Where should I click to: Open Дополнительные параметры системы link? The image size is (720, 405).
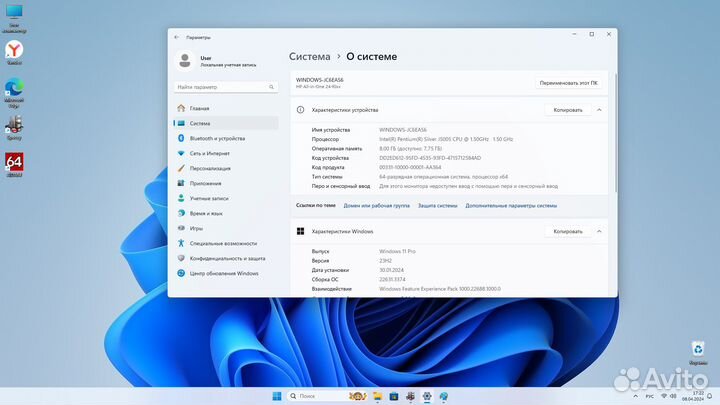point(511,206)
